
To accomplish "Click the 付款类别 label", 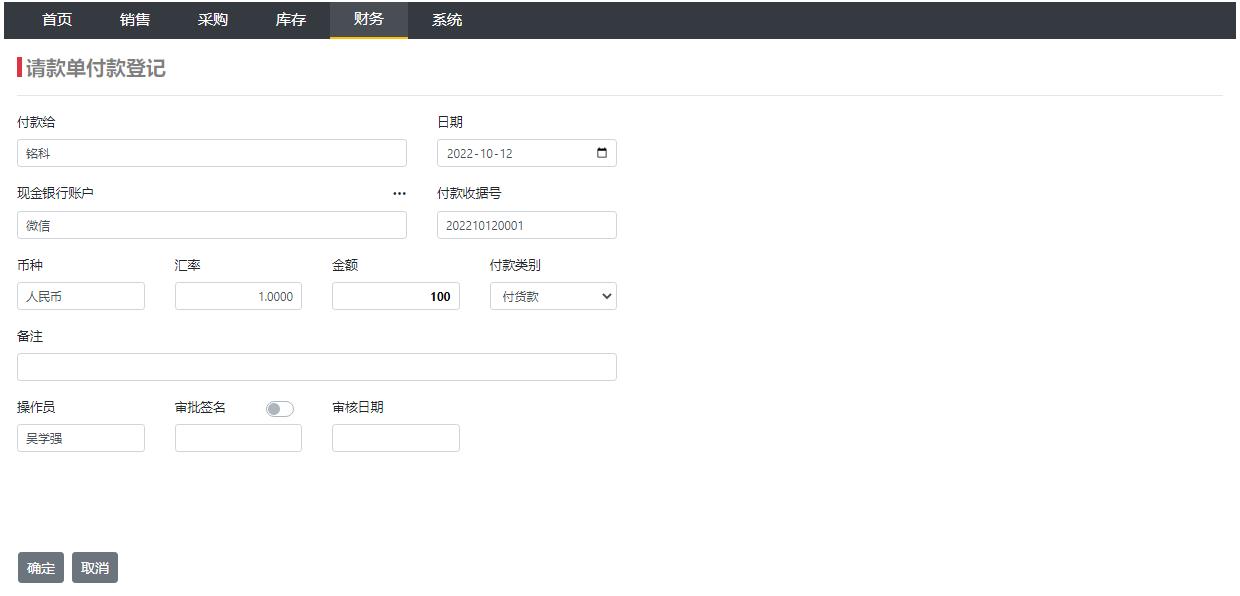I will [515, 265].
